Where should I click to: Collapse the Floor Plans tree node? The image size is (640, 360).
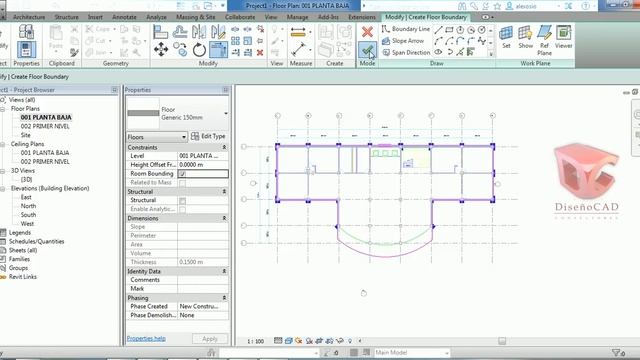(x=3, y=109)
